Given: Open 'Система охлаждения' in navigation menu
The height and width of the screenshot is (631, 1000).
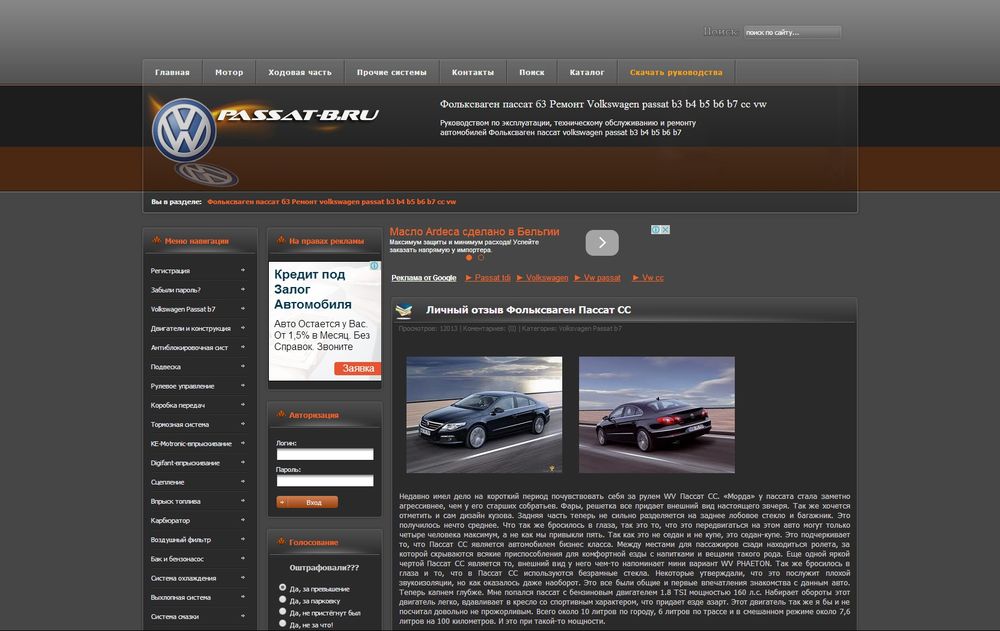Looking at the screenshot, I should tap(183, 578).
